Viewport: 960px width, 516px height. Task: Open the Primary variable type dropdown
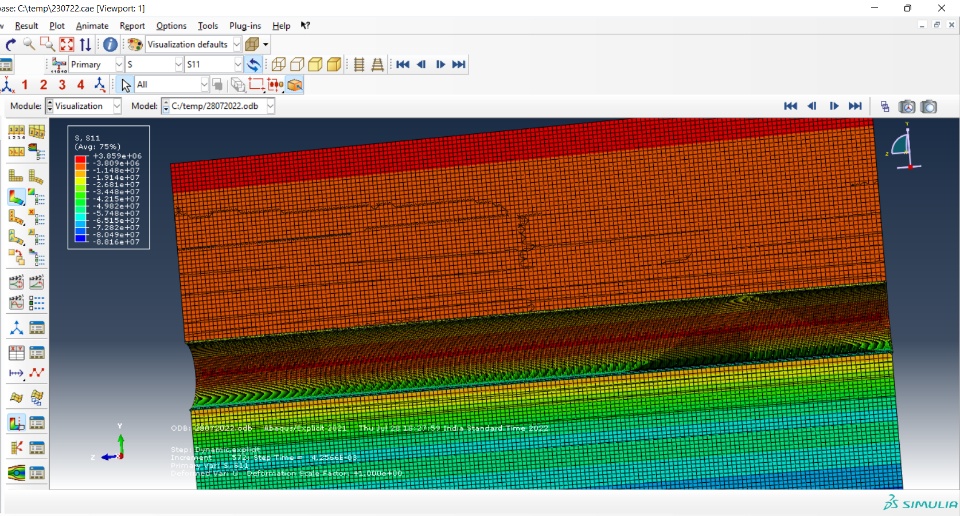coord(96,64)
